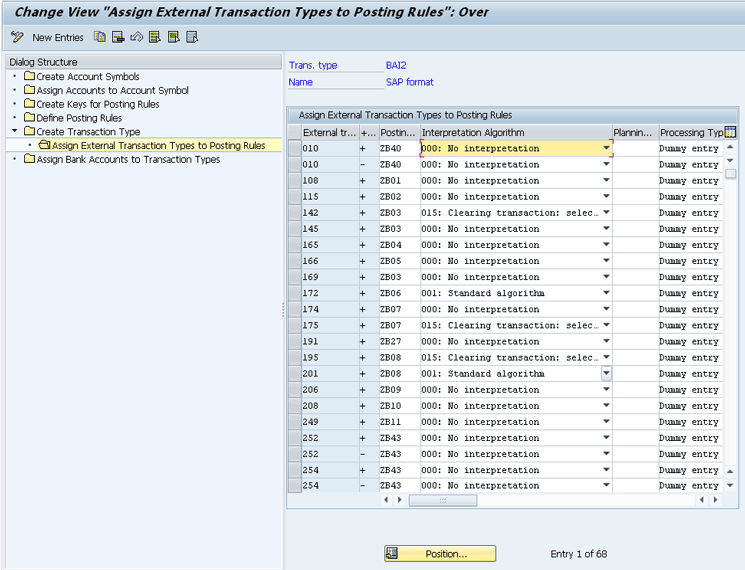Click posting rule cell ZB11
This screenshot has height=570, width=745.
(400, 422)
